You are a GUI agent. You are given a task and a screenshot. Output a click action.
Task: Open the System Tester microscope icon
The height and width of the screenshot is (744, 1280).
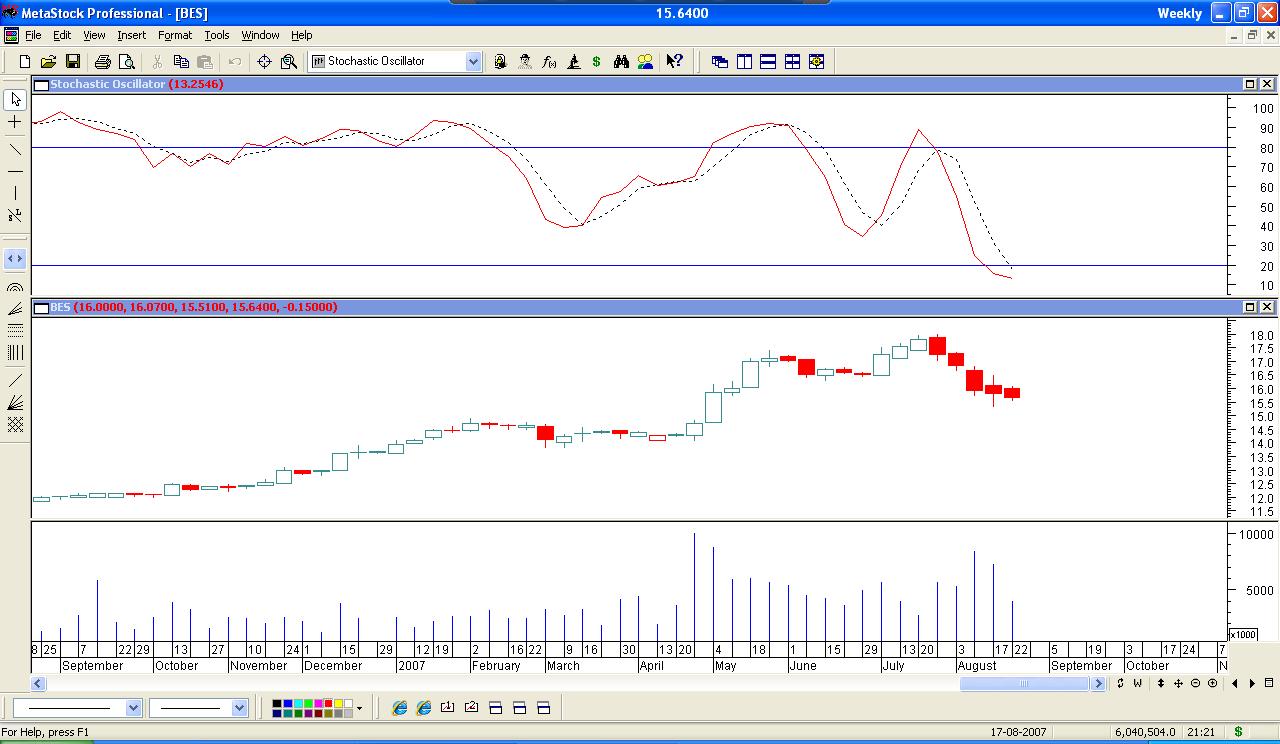pos(573,61)
